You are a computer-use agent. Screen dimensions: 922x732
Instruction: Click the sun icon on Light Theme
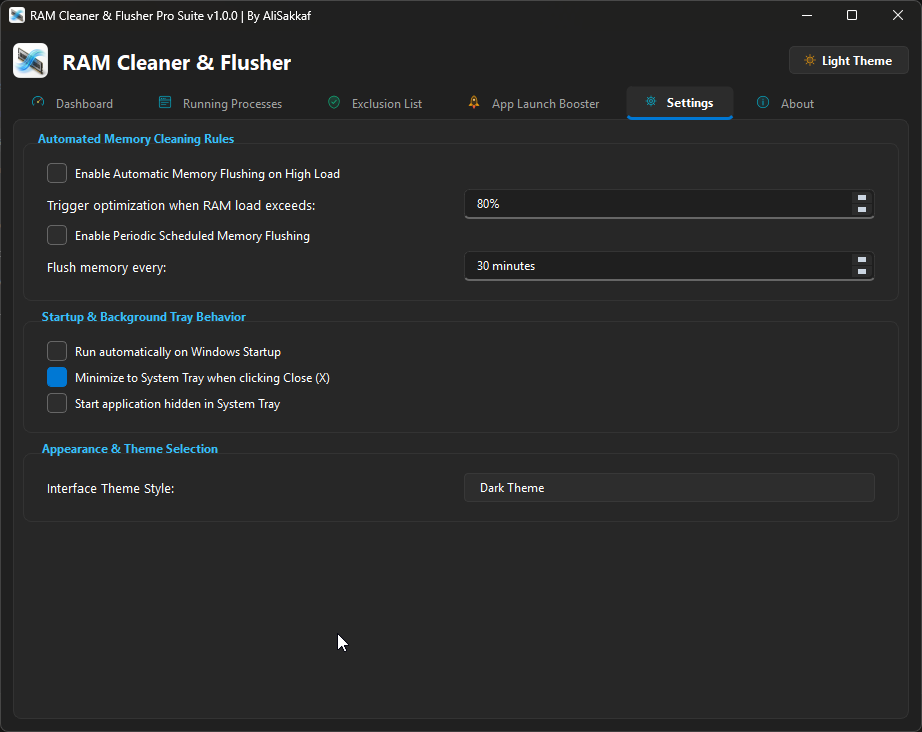[x=810, y=61]
